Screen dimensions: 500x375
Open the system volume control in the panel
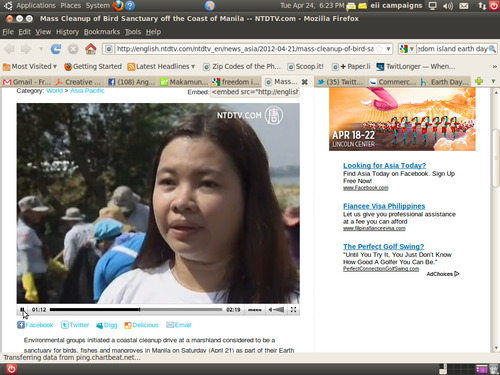pyautogui.click(x=448, y=6)
